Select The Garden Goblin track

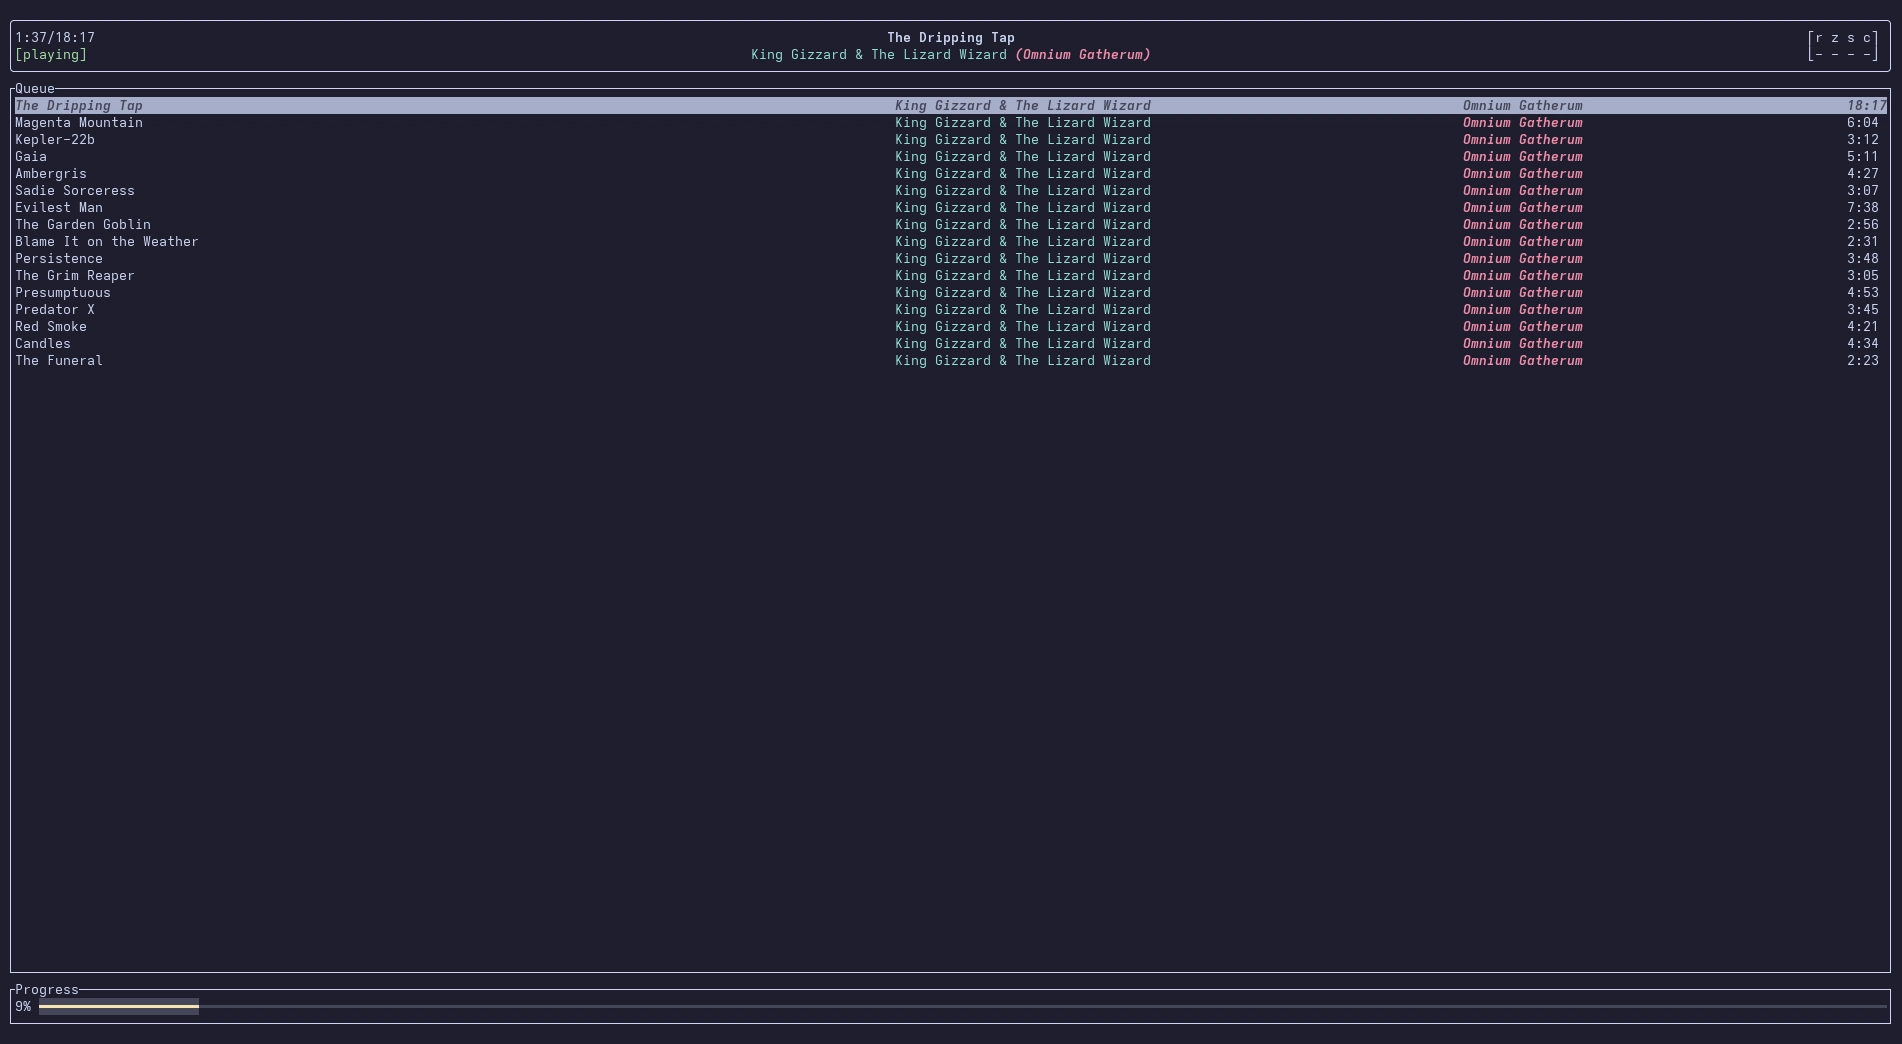[x=950, y=224]
